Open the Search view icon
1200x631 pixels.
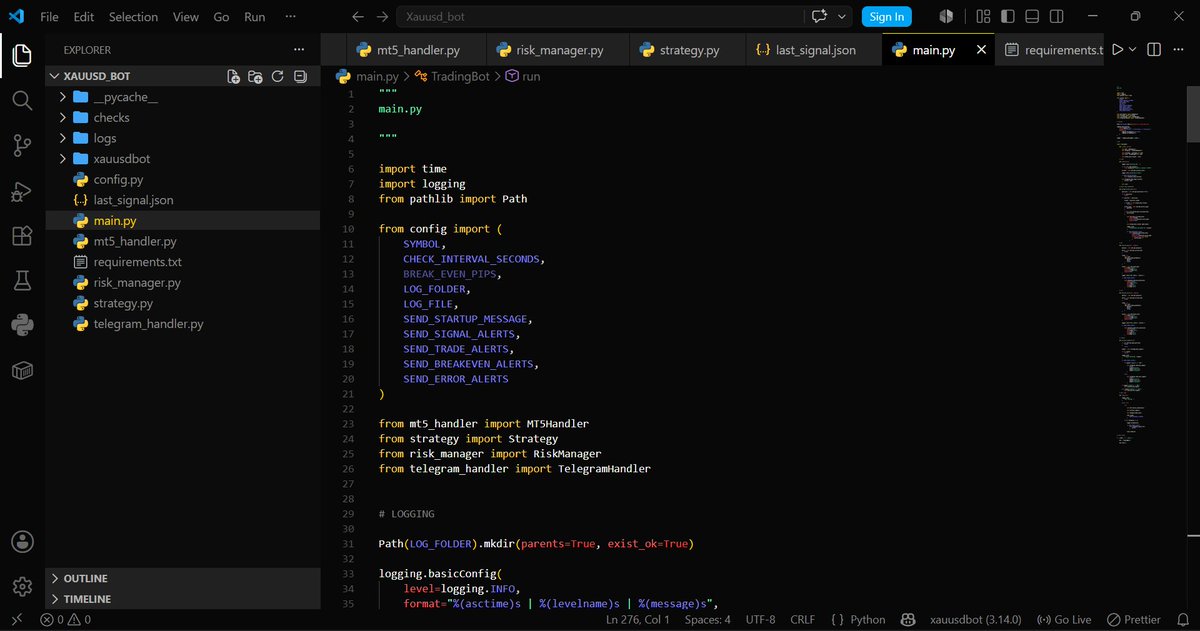coord(22,100)
